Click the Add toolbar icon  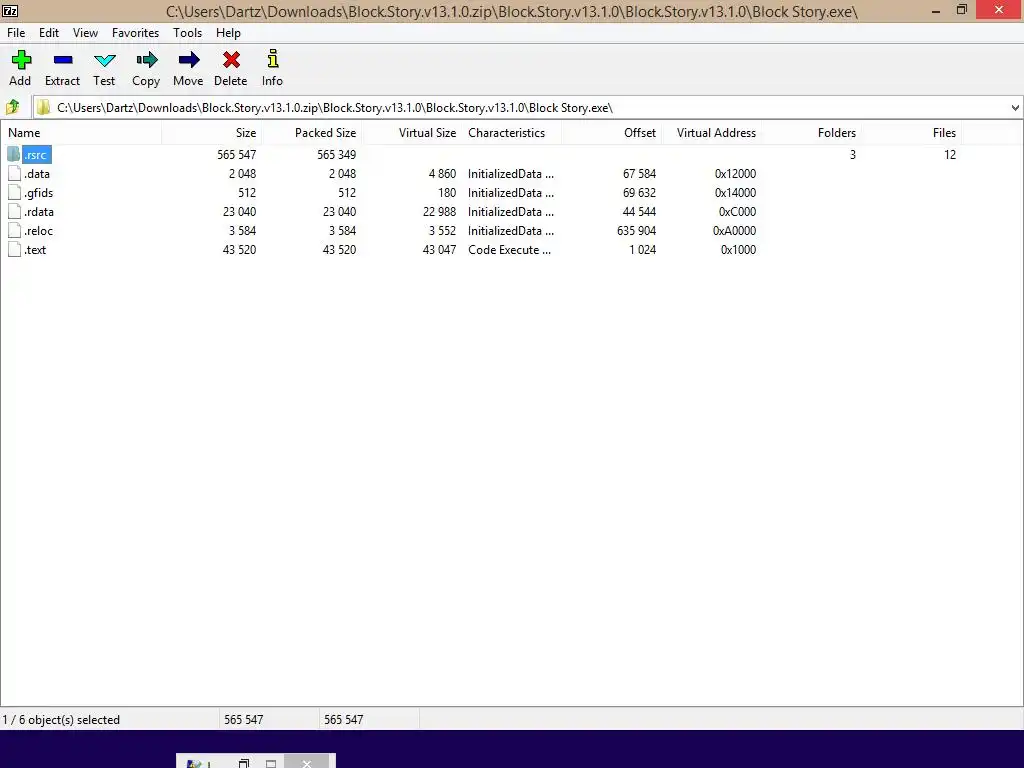click(21, 60)
